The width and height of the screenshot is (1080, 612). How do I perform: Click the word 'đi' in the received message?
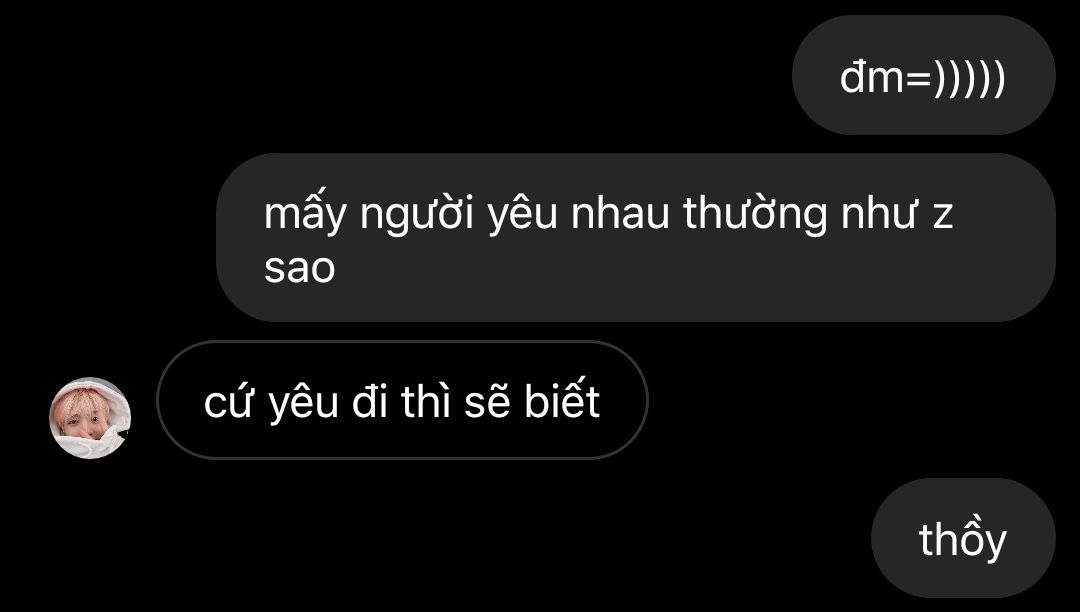pyautogui.click(x=369, y=401)
